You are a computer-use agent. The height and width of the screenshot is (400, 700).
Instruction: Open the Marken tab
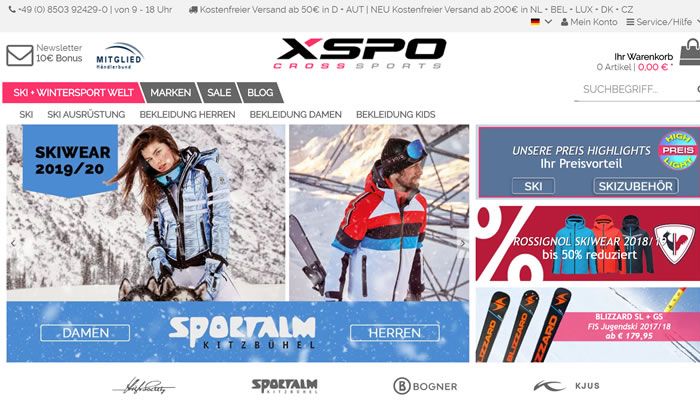(170, 92)
